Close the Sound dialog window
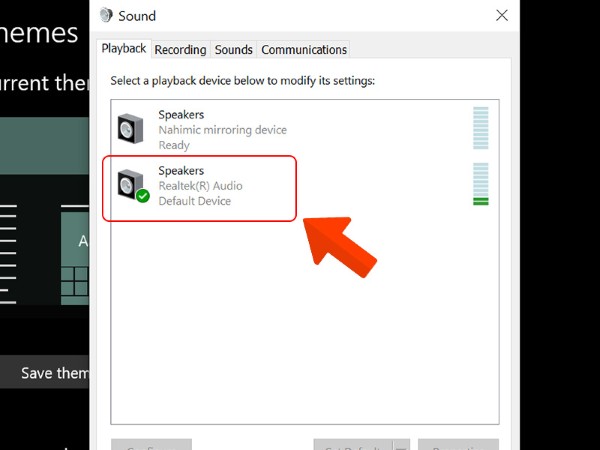This screenshot has width=600, height=450. [x=502, y=15]
